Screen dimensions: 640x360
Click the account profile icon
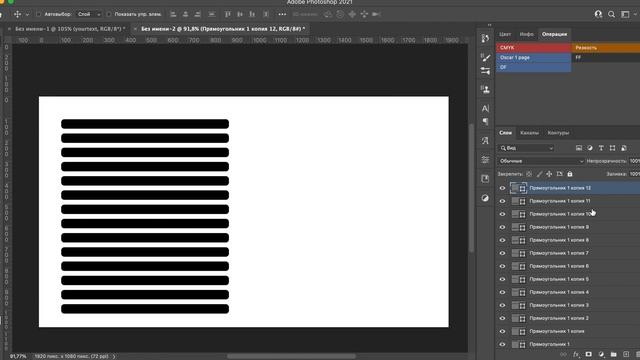pyautogui.click(x=598, y=14)
